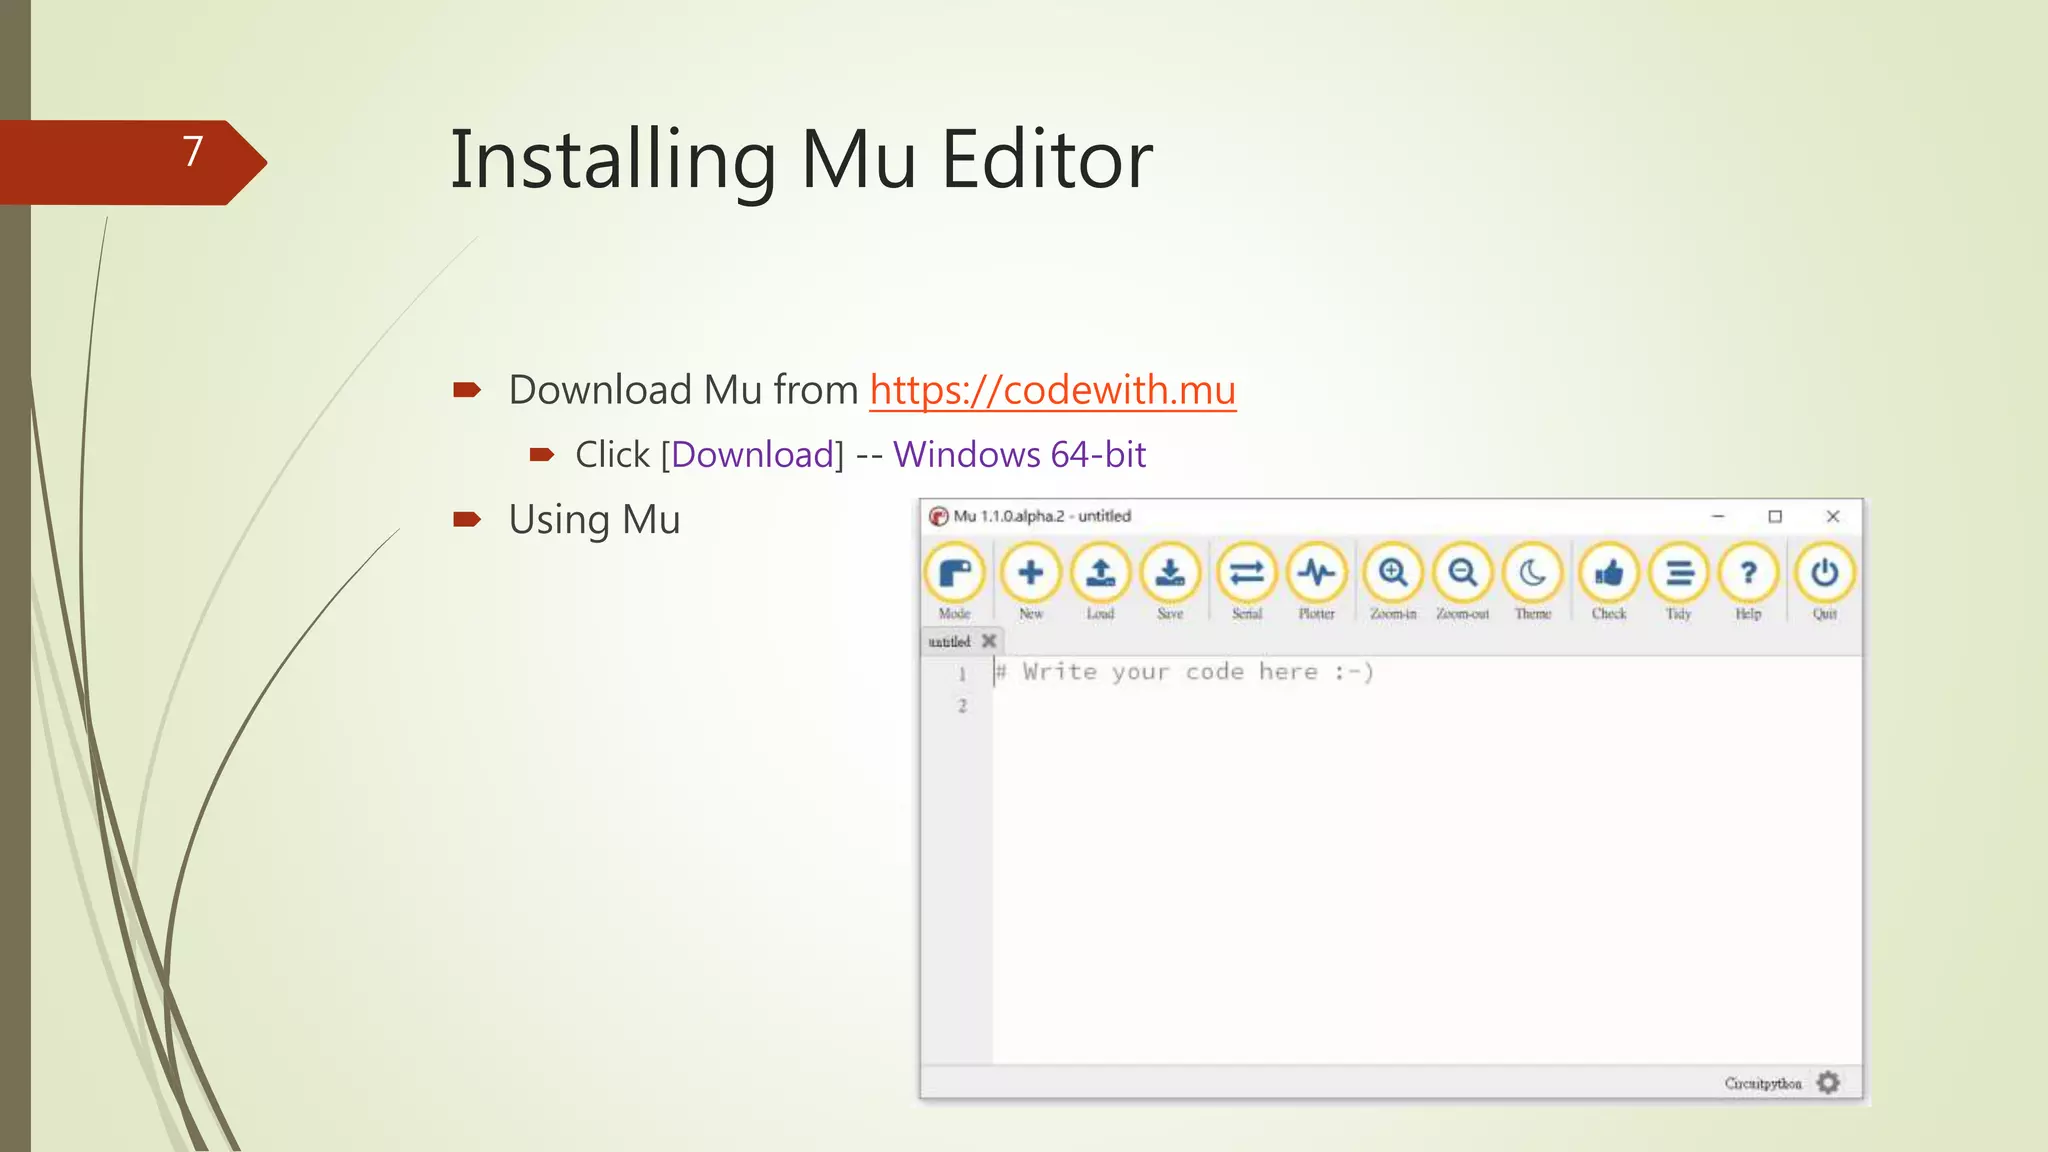Switch the Theme with moon icon

pos(1532,582)
